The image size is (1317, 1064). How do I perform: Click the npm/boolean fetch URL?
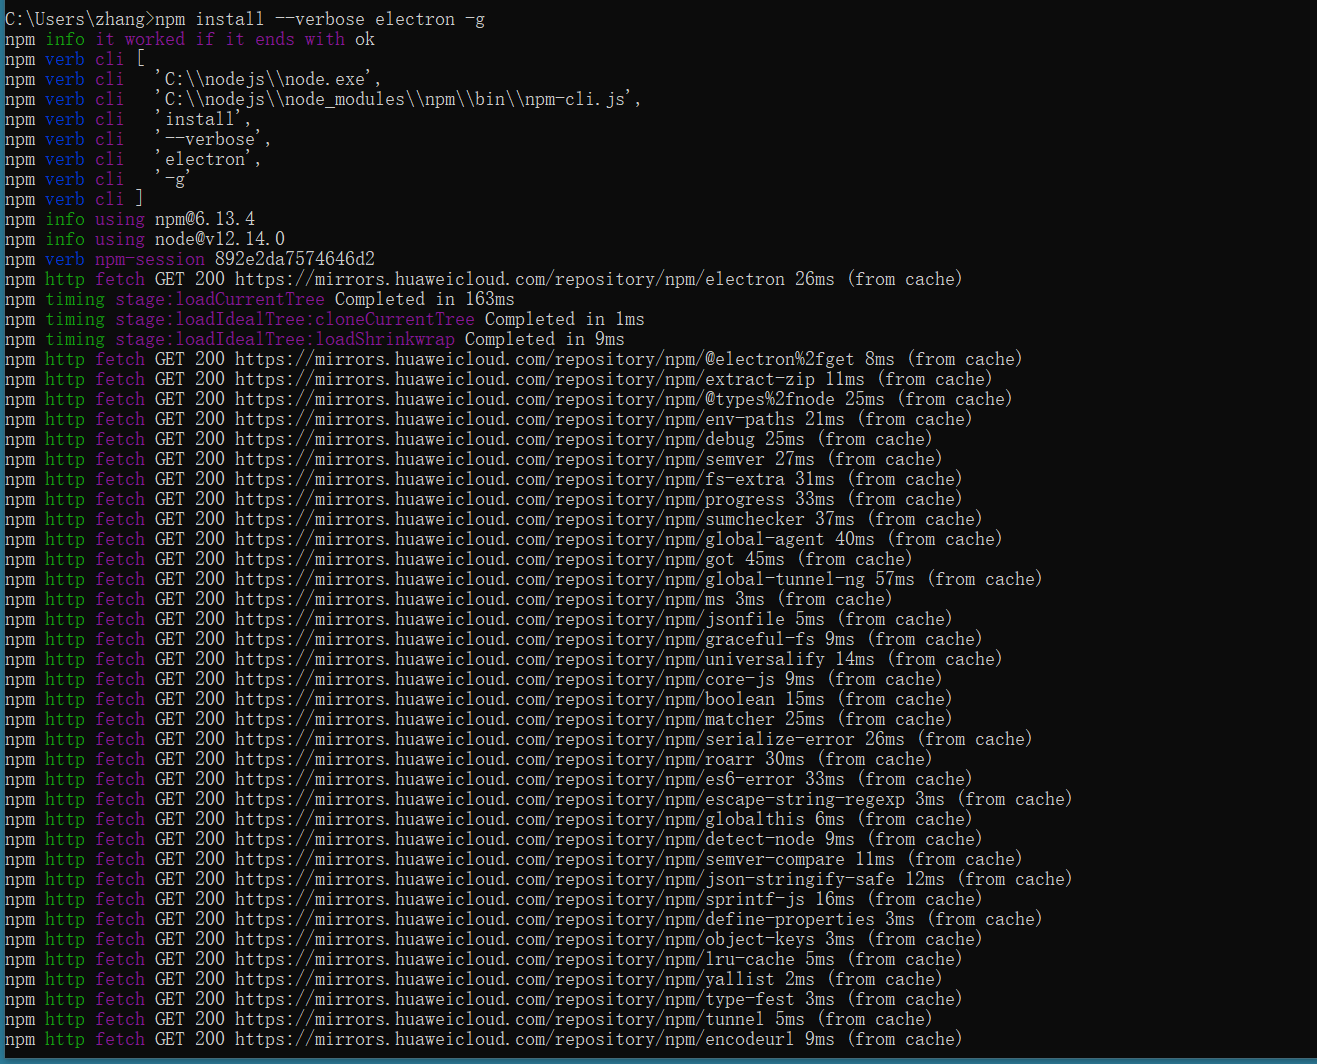pyautogui.click(x=505, y=699)
